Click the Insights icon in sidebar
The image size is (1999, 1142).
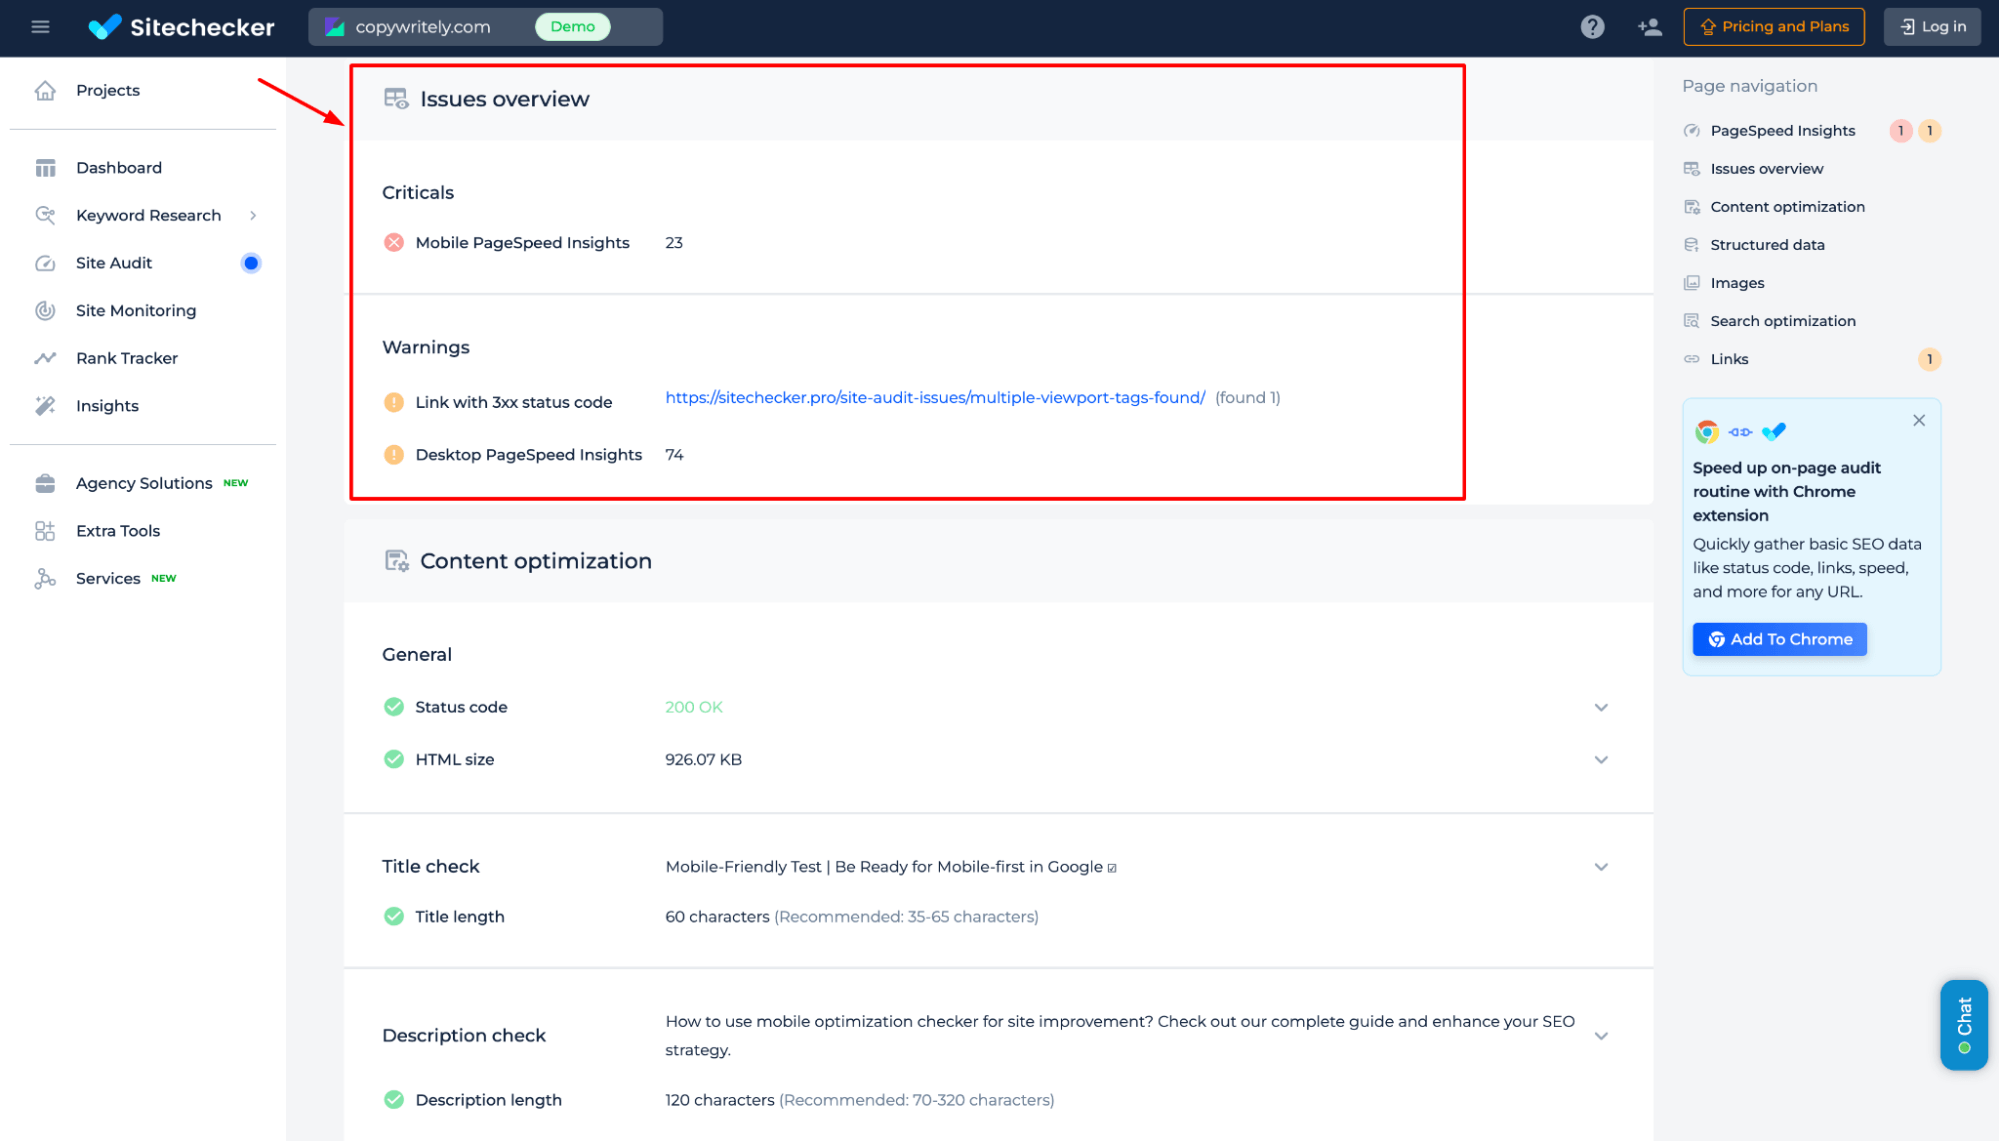pyautogui.click(x=45, y=406)
